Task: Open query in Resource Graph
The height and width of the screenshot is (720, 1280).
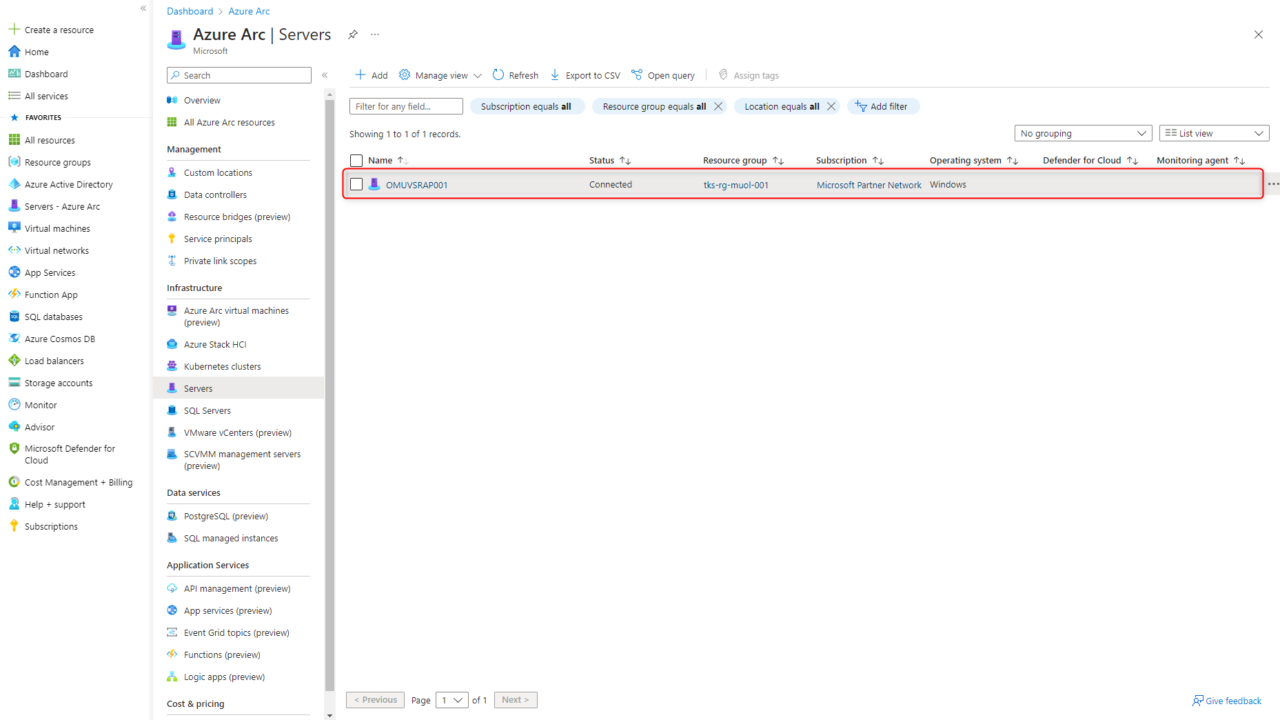Action: pyautogui.click(x=663, y=75)
